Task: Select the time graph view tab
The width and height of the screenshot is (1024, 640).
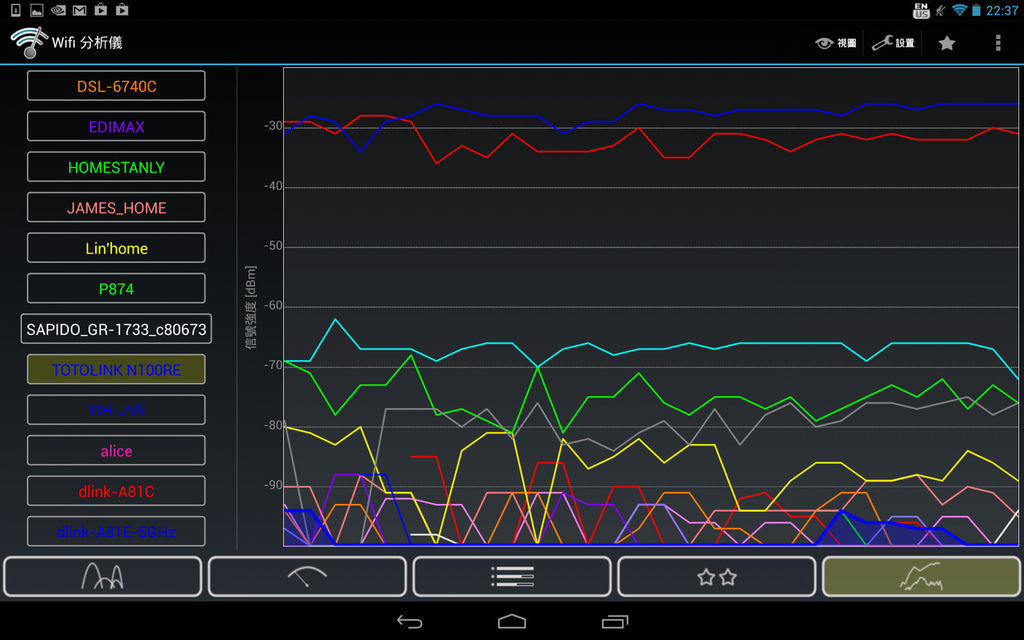Action: click(921, 577)
